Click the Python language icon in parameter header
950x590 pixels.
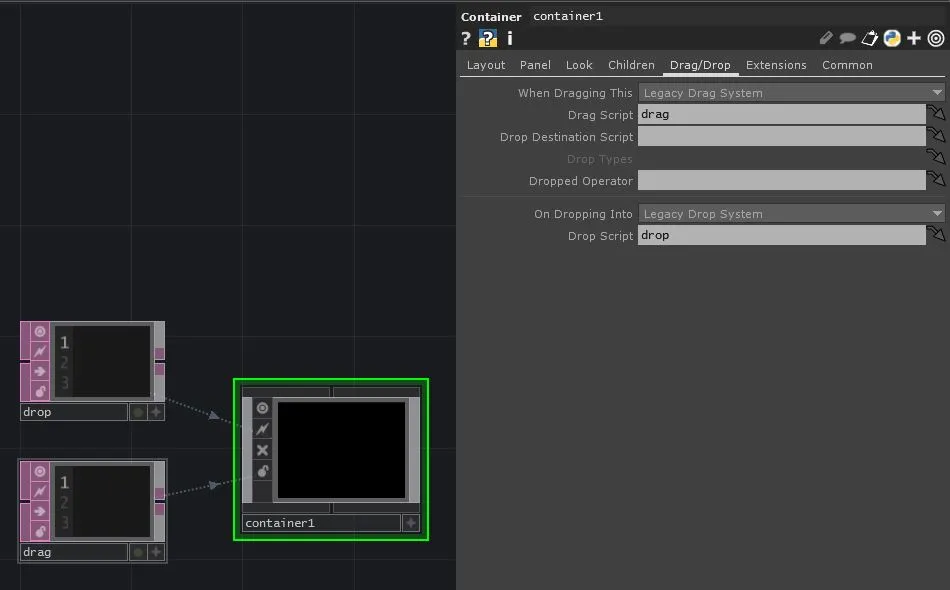coord(892,39)
